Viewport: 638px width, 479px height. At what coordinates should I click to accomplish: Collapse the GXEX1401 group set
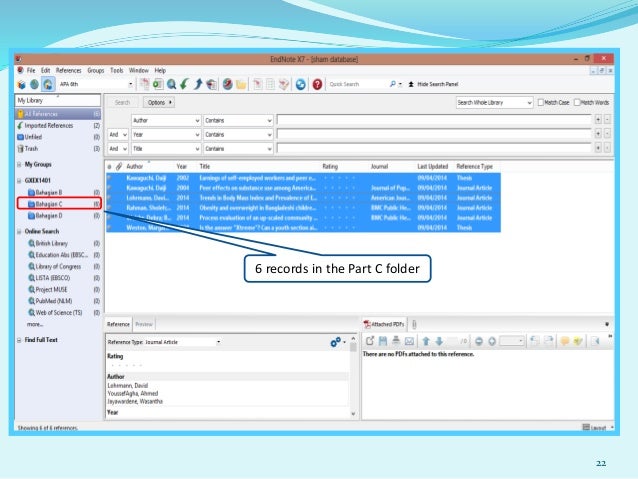coord(19,181)
